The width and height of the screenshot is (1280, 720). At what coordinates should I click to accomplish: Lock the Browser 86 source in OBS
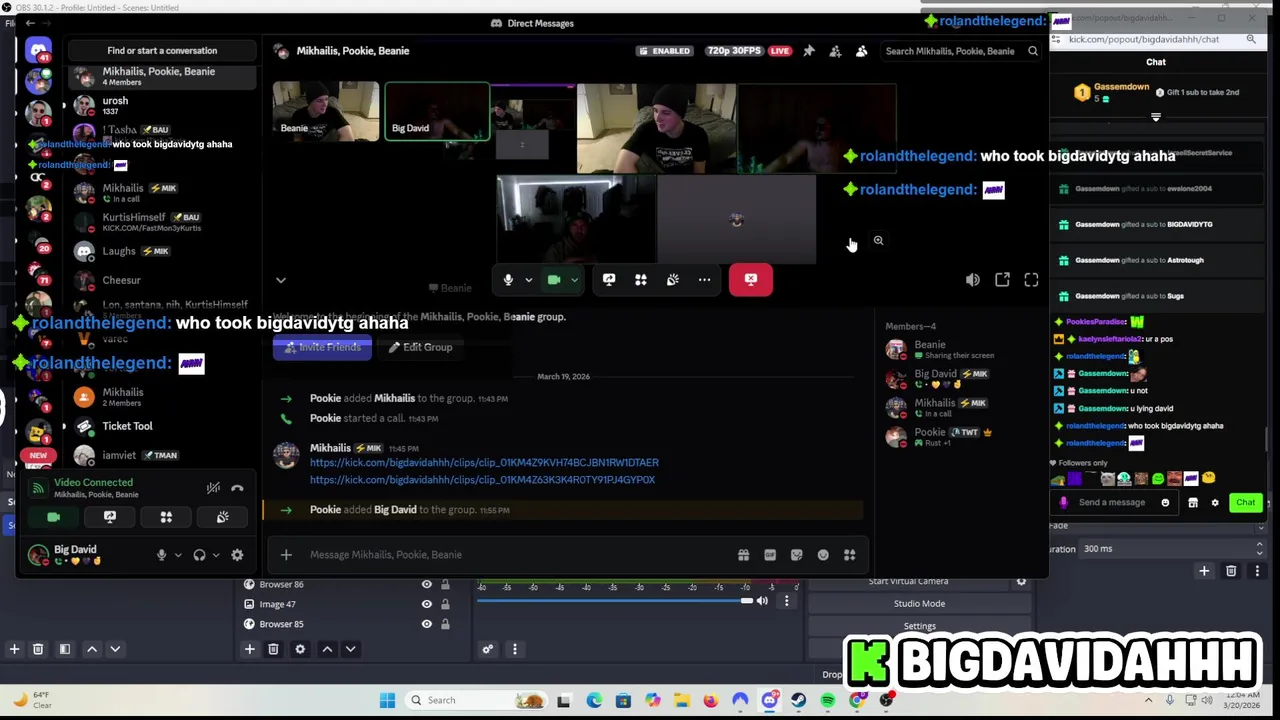coord(445,584)
